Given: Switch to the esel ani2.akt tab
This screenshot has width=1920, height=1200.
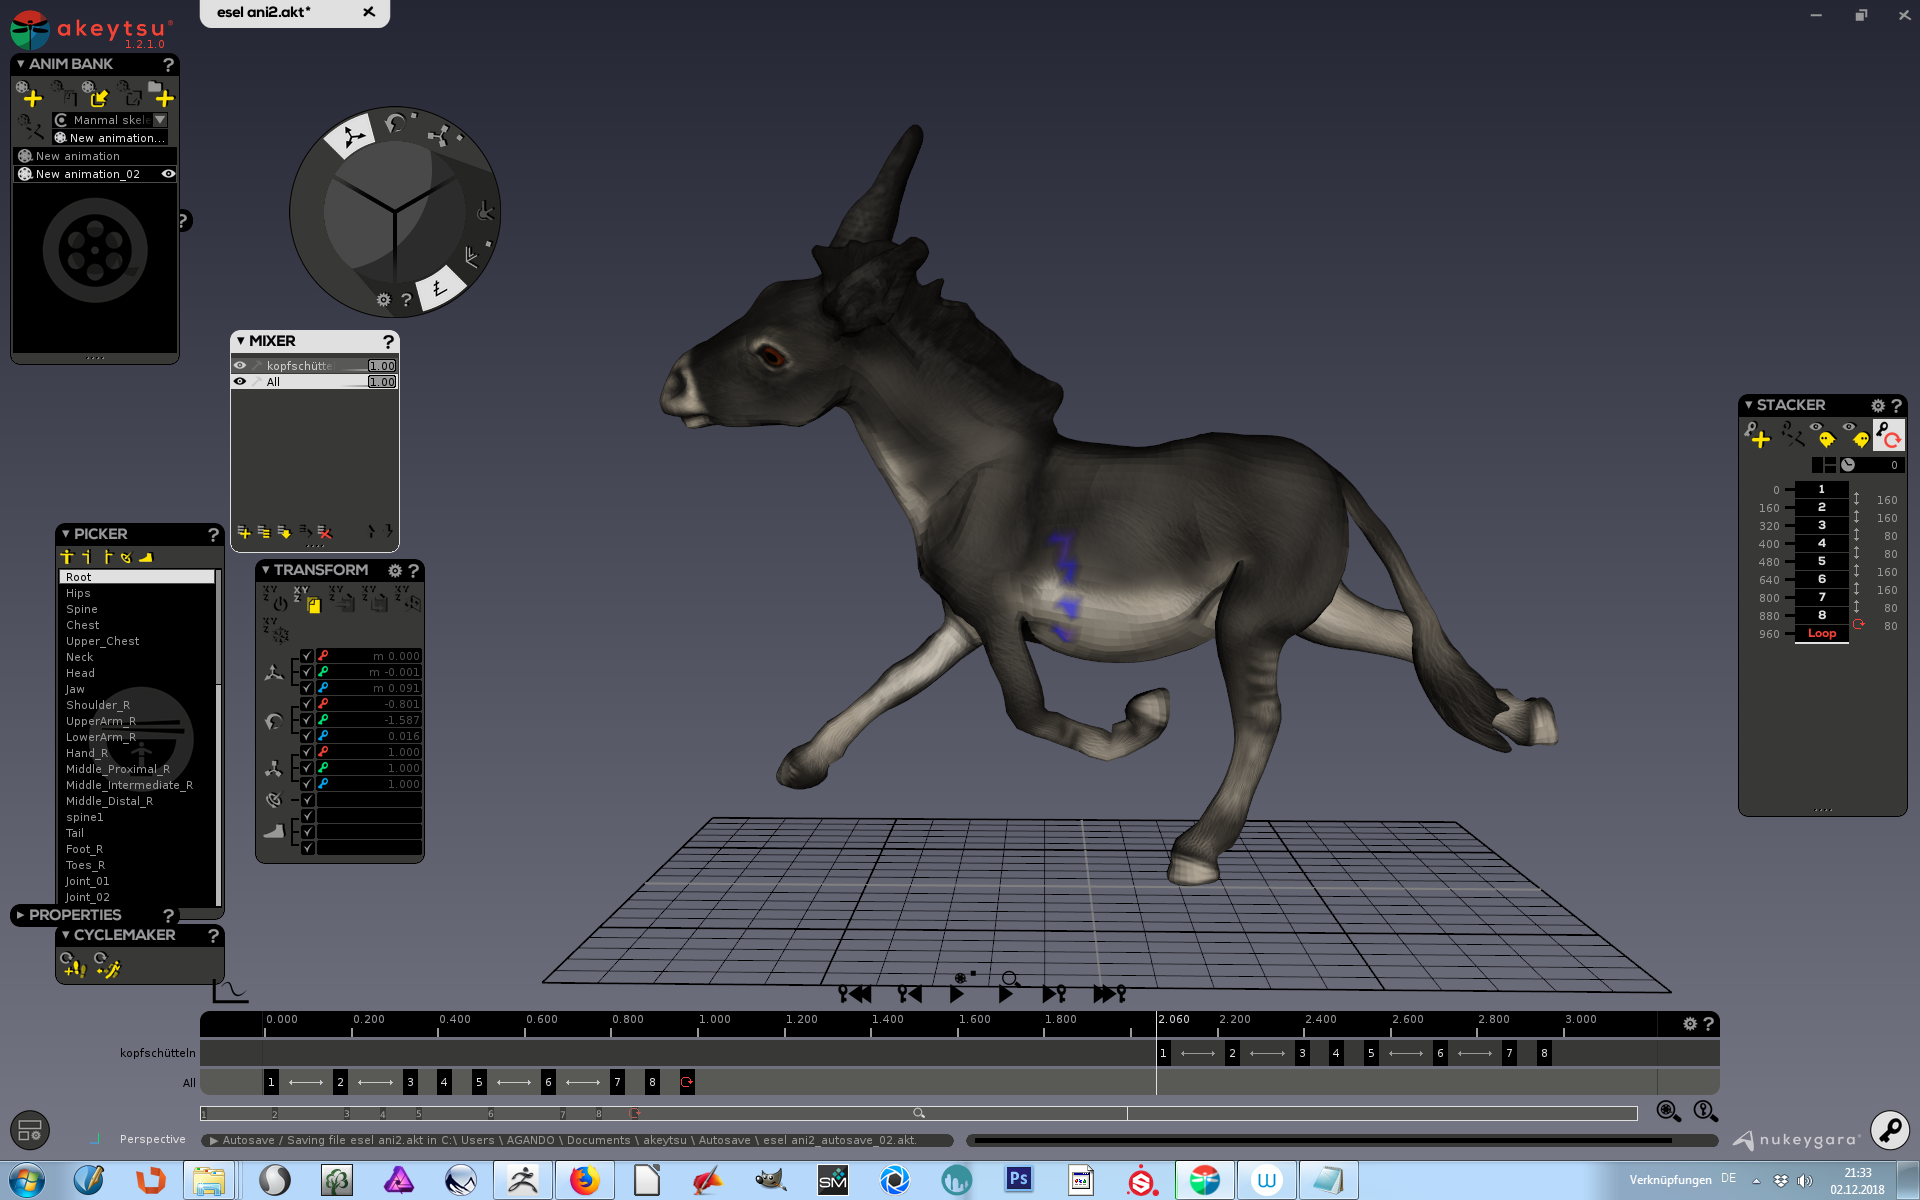Looking at the screenshot, I should pyautogui.click(x=264, y=12).
